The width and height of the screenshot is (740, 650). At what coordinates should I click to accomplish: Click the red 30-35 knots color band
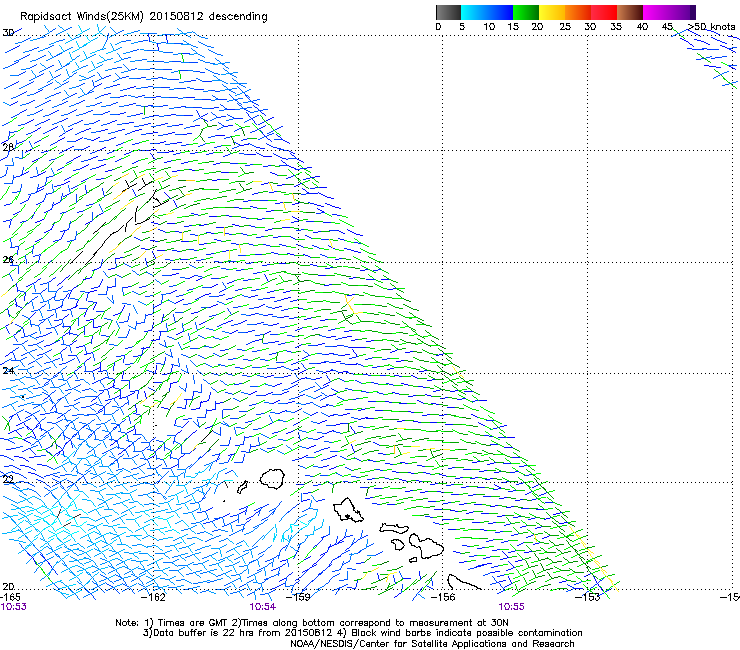click(604, 12)
